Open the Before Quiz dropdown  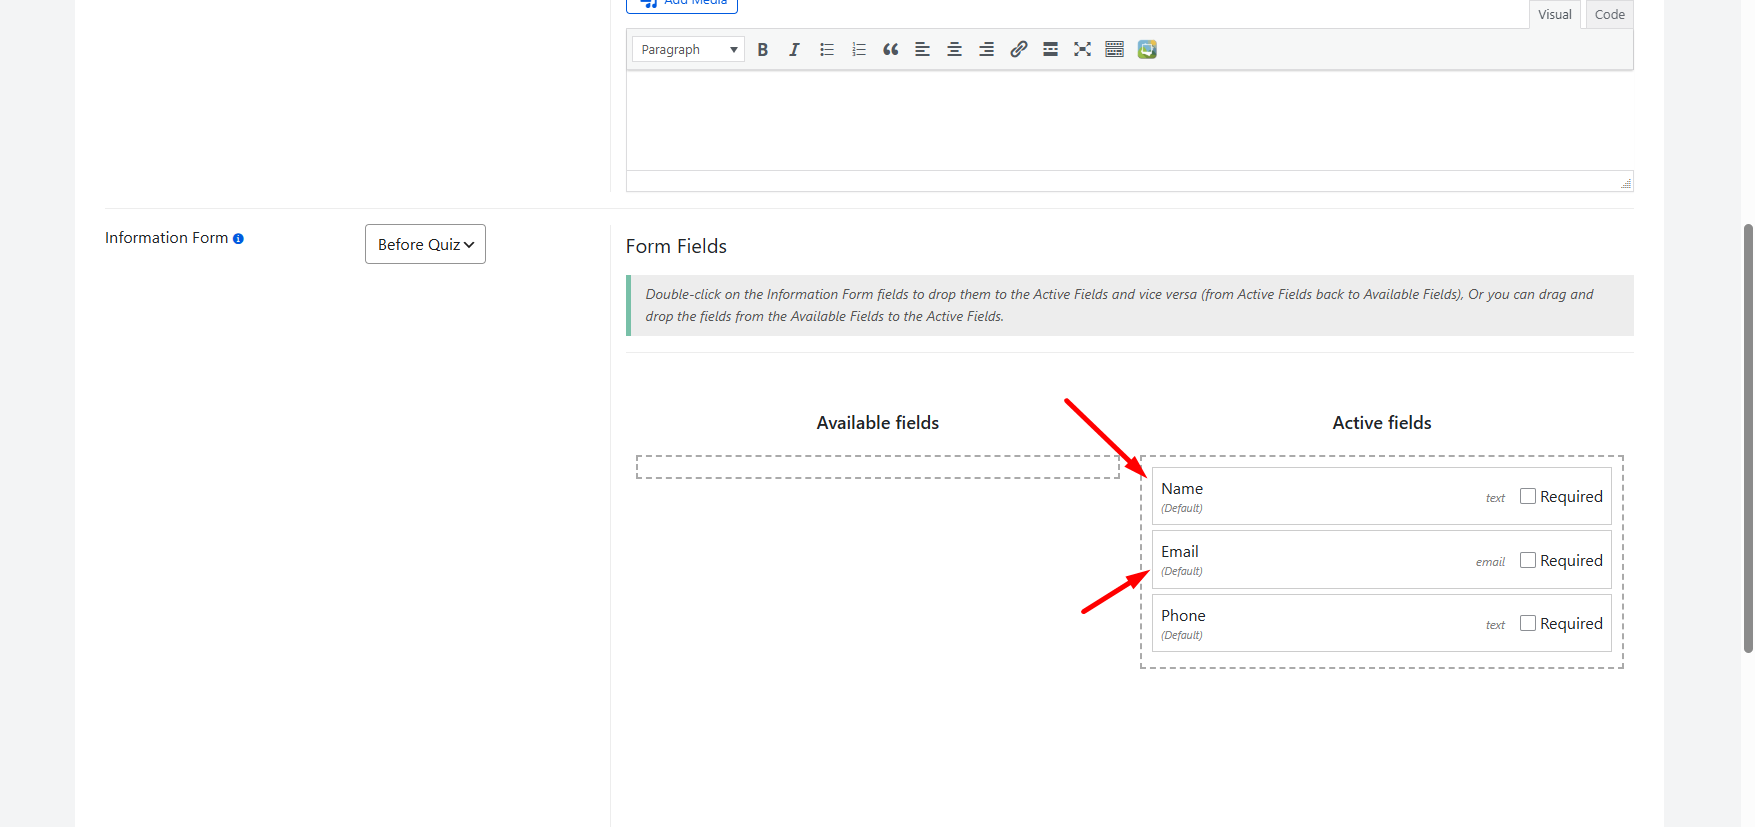425,244
